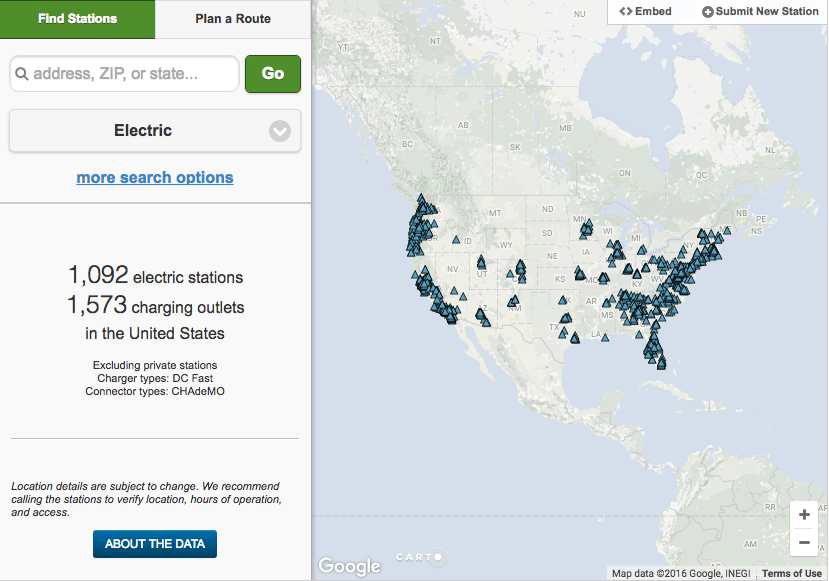Viewport: 829px width, 581px height.
Task: Select a station marker near Florida
Action: click(x=655, y=345)
